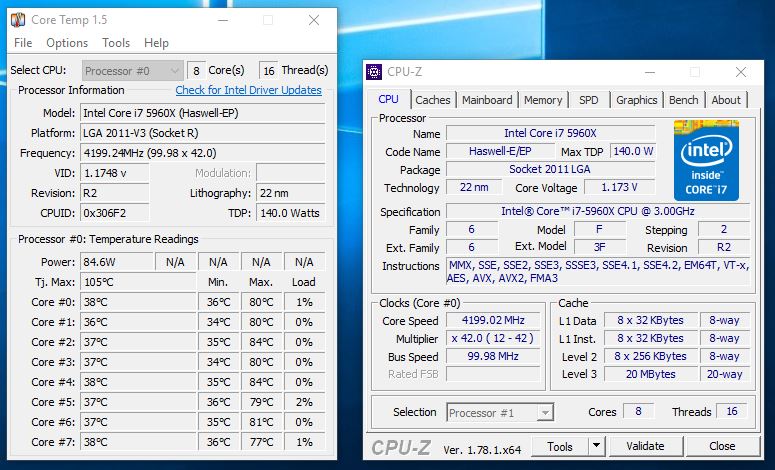Open the Help menu in Core Temp
The image size is (775, 470).
click(156, 43)
